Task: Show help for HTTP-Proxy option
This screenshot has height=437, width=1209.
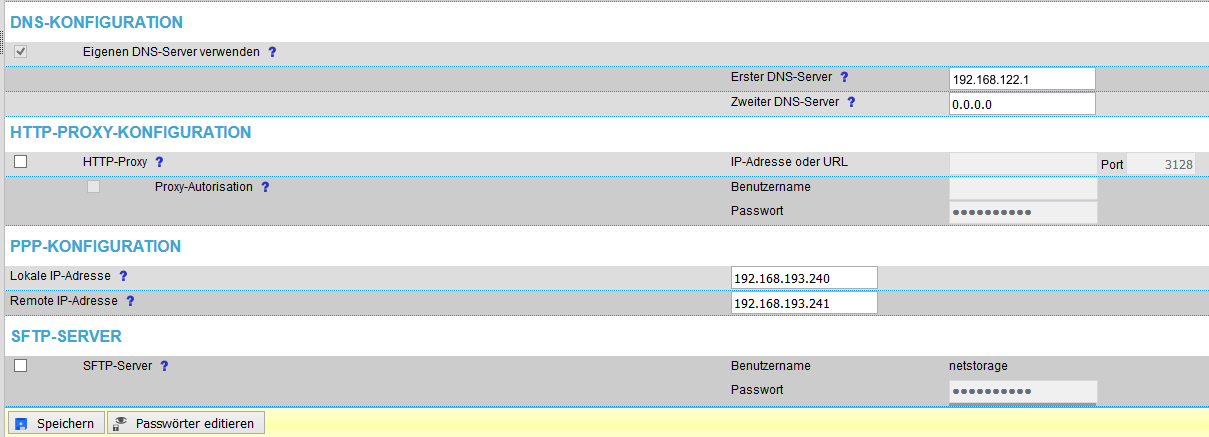Action: tap(159, 161)
